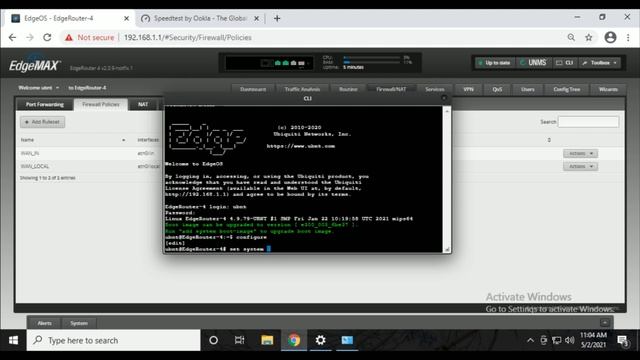Screen dimensions: 640x360
Task: Open the Users tab
Action: [527, 89]
